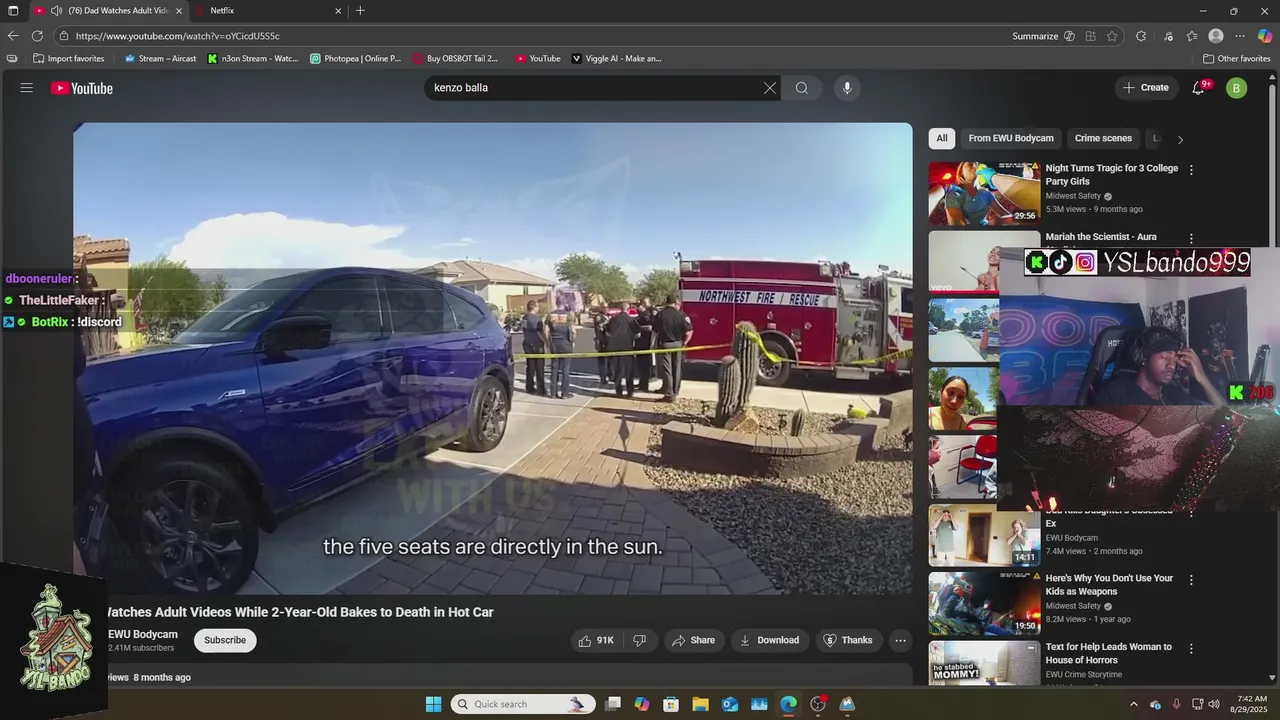
Task: Go to the YouTube home logo
Action: pyautogui.click(x=82, y=88)
